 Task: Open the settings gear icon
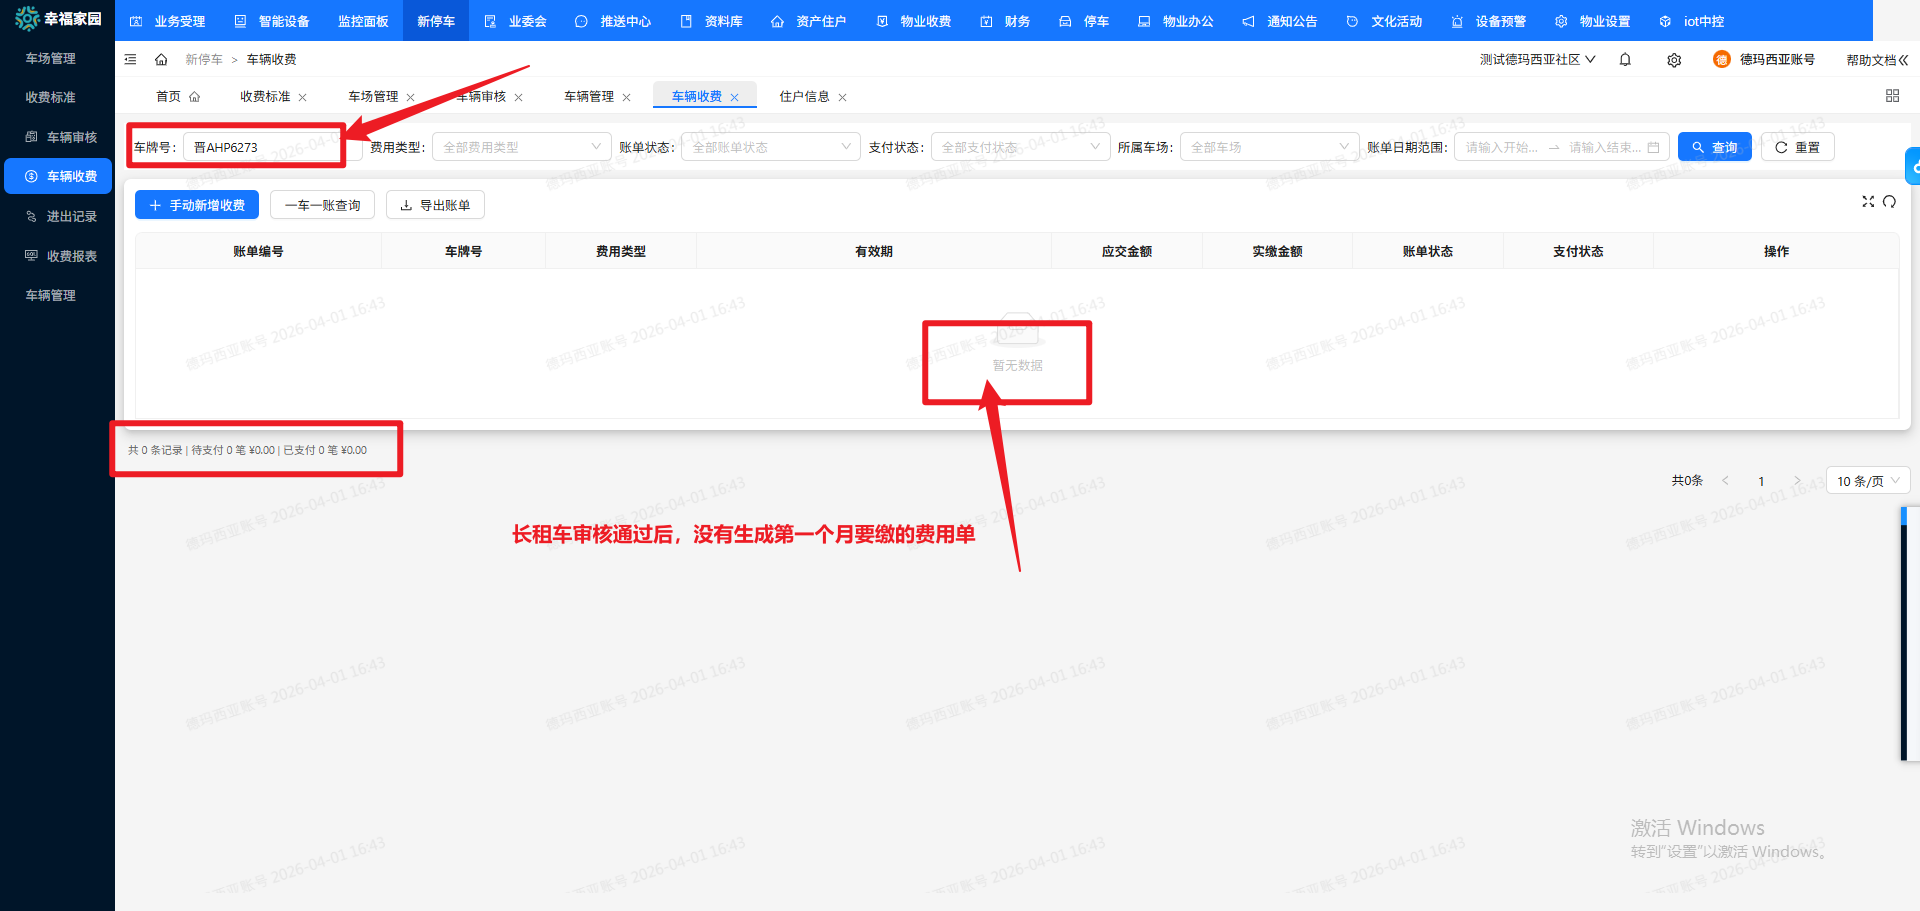coord(1673,59)
